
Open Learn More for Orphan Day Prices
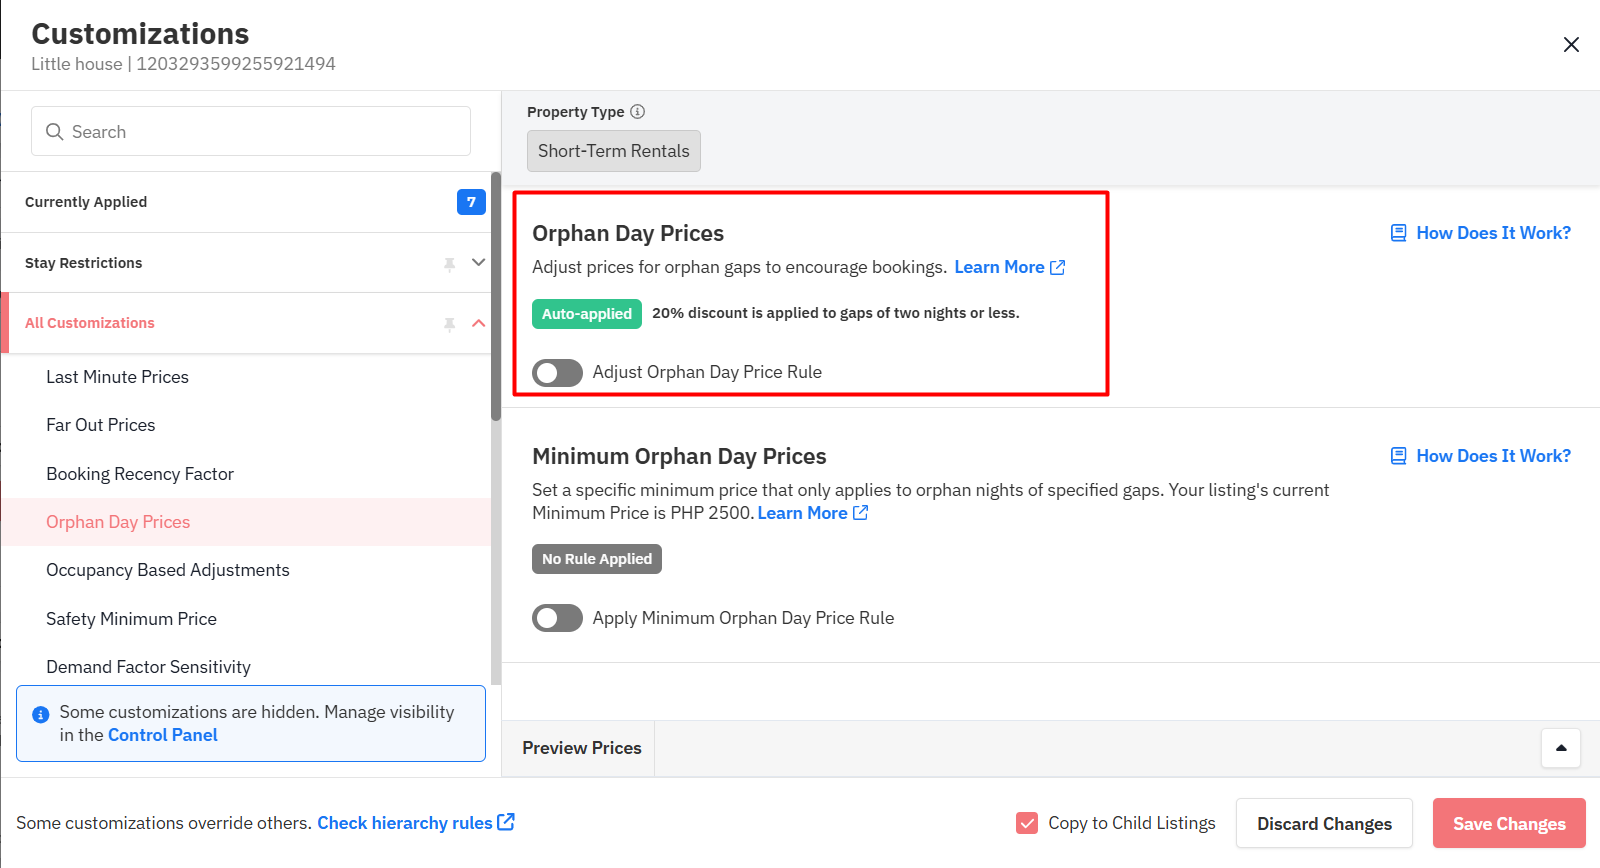point(999,267)
